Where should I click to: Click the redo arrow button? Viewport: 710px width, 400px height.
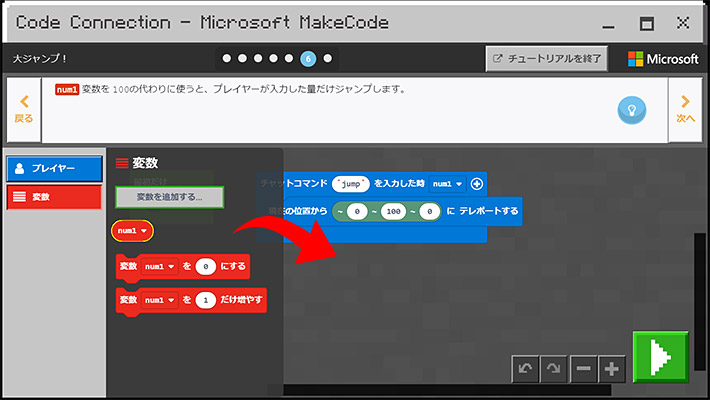point(554,369)
